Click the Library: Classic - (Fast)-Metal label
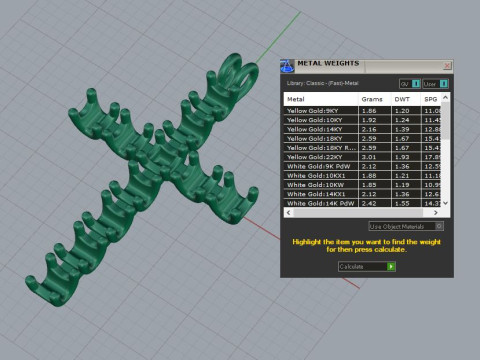Screen dimensions: 480x360 [x=322, y=83]
